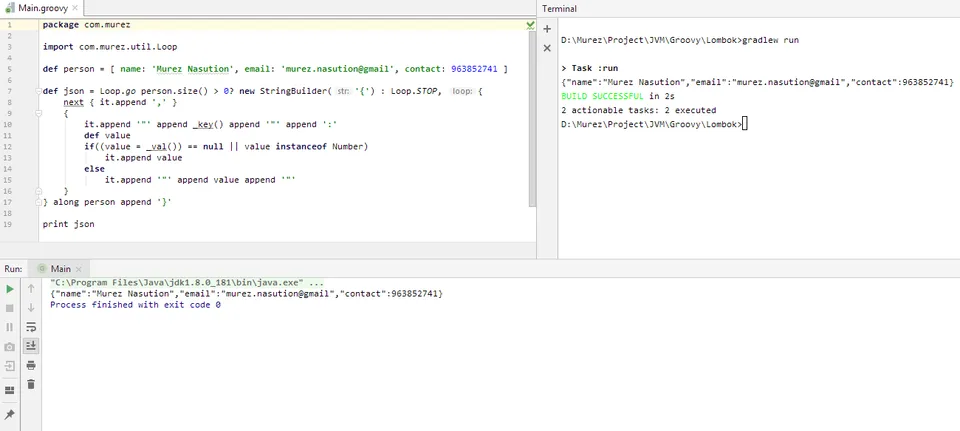Click 'instanceof' keyword on line 12
The image size is (960, 431).
coord(301,146)
